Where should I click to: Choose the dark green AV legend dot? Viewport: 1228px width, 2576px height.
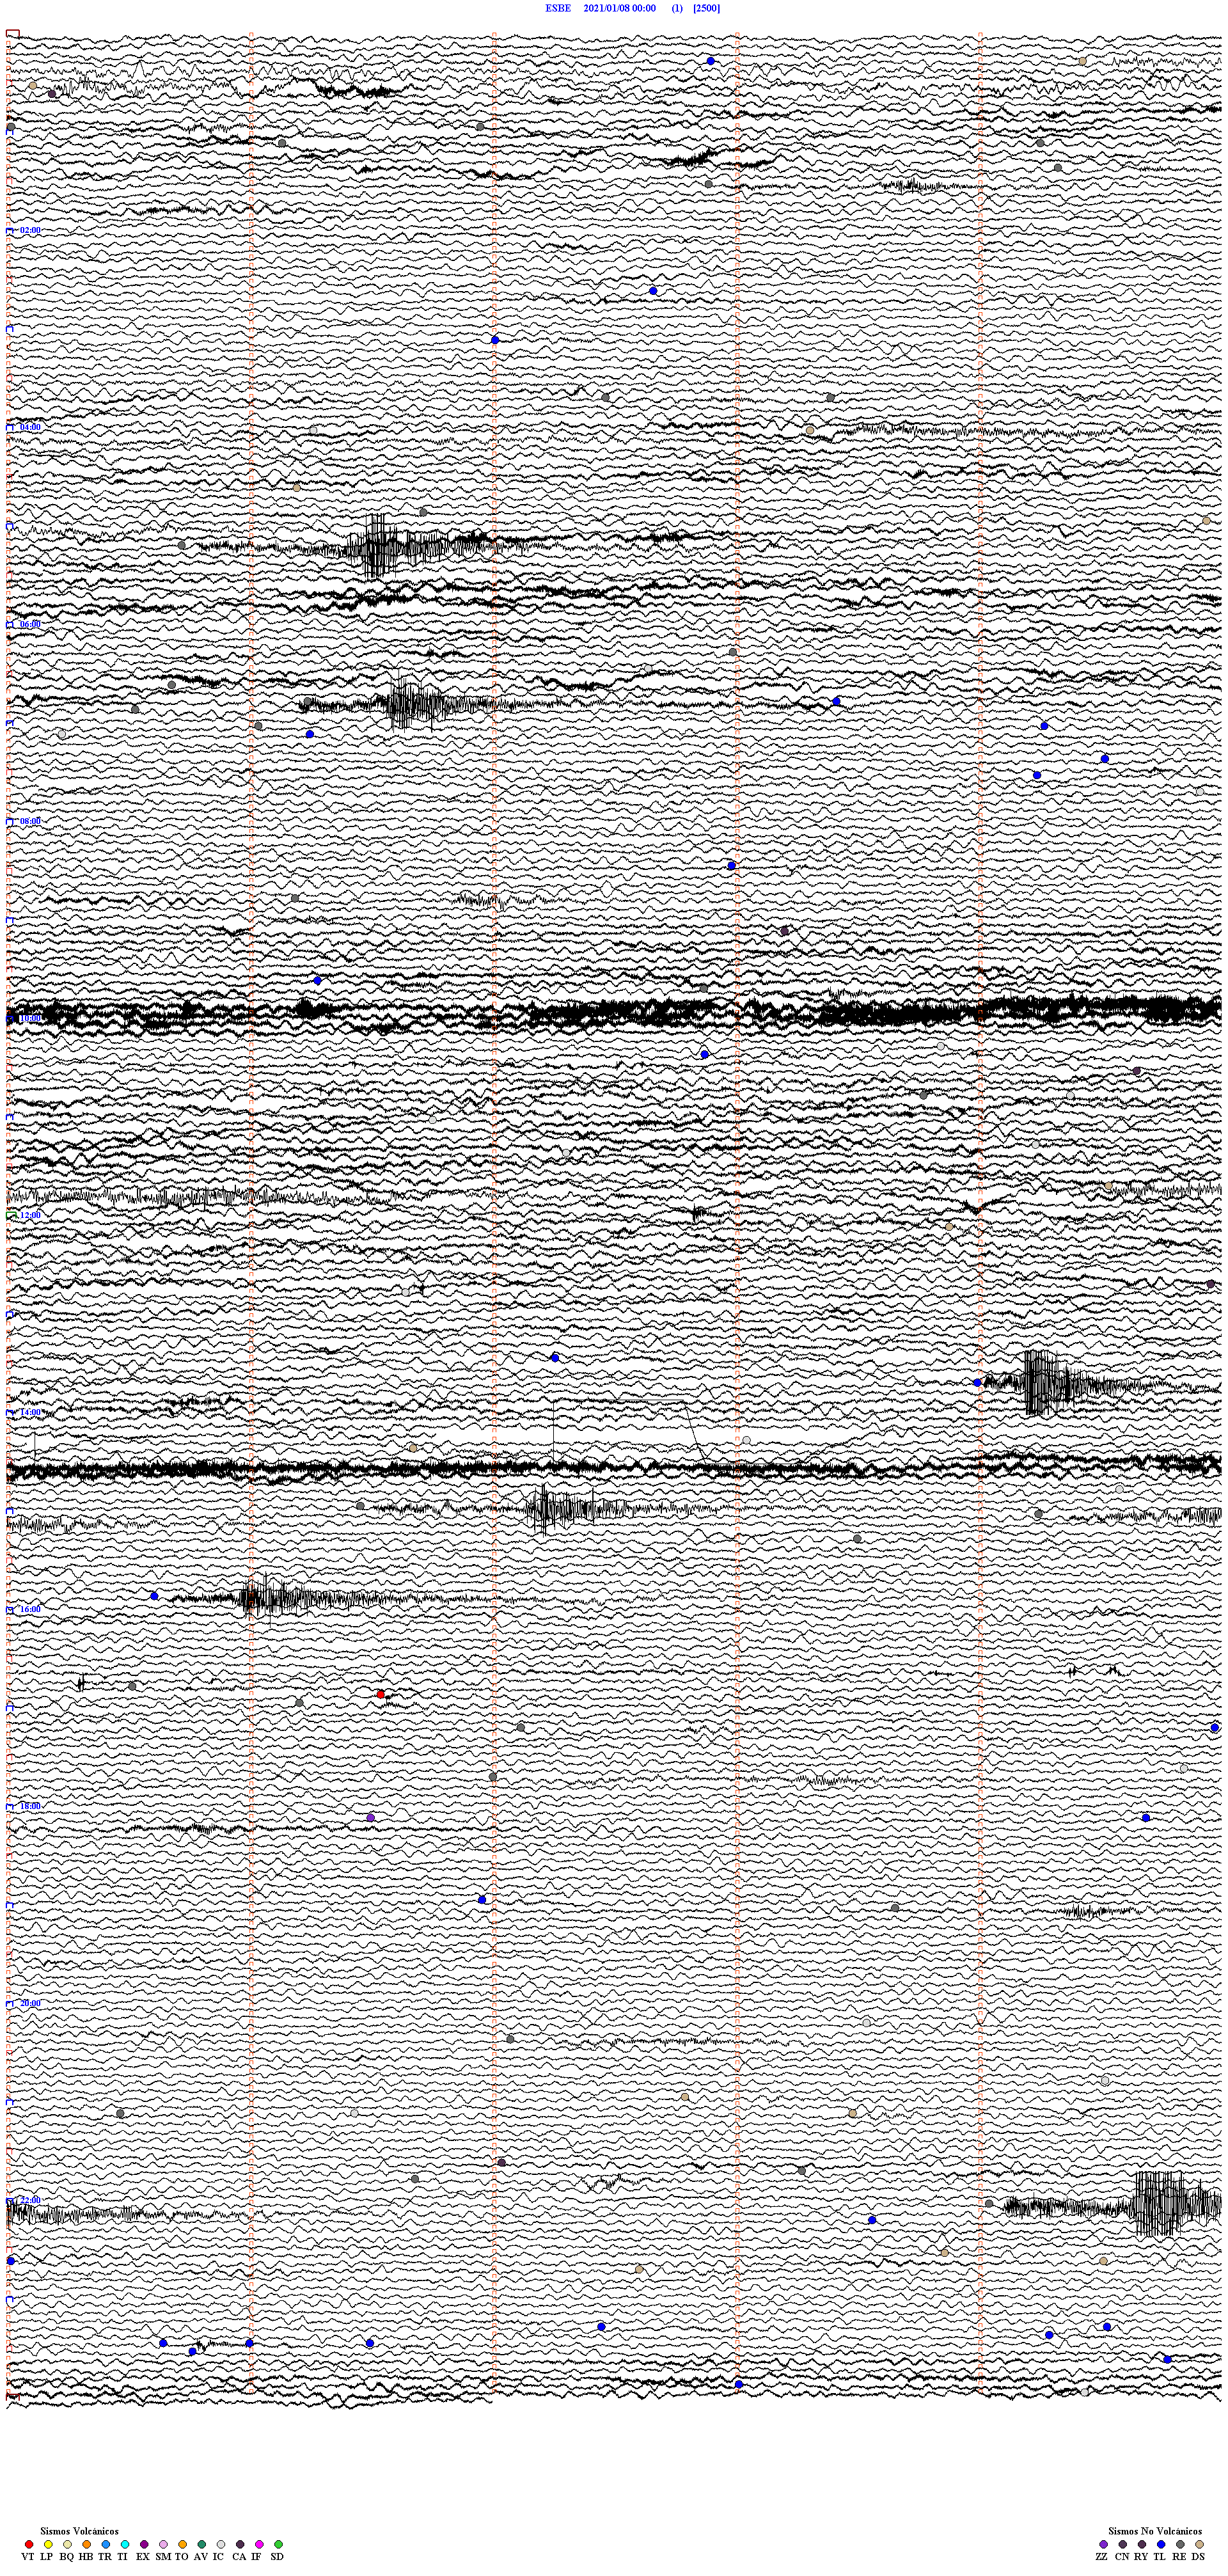pos(202,2544)
